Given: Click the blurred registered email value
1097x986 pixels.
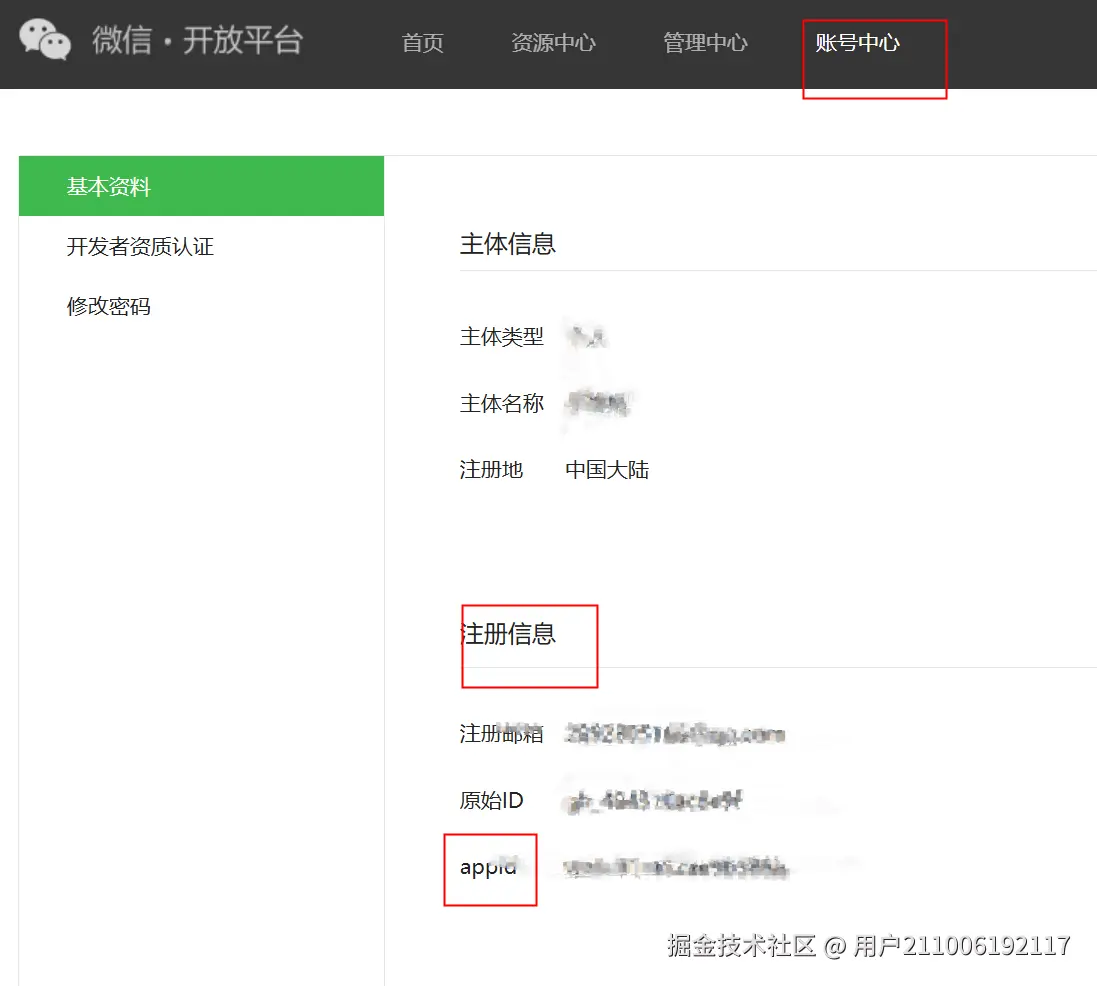Looking at the screenshot, I should 675,734.
